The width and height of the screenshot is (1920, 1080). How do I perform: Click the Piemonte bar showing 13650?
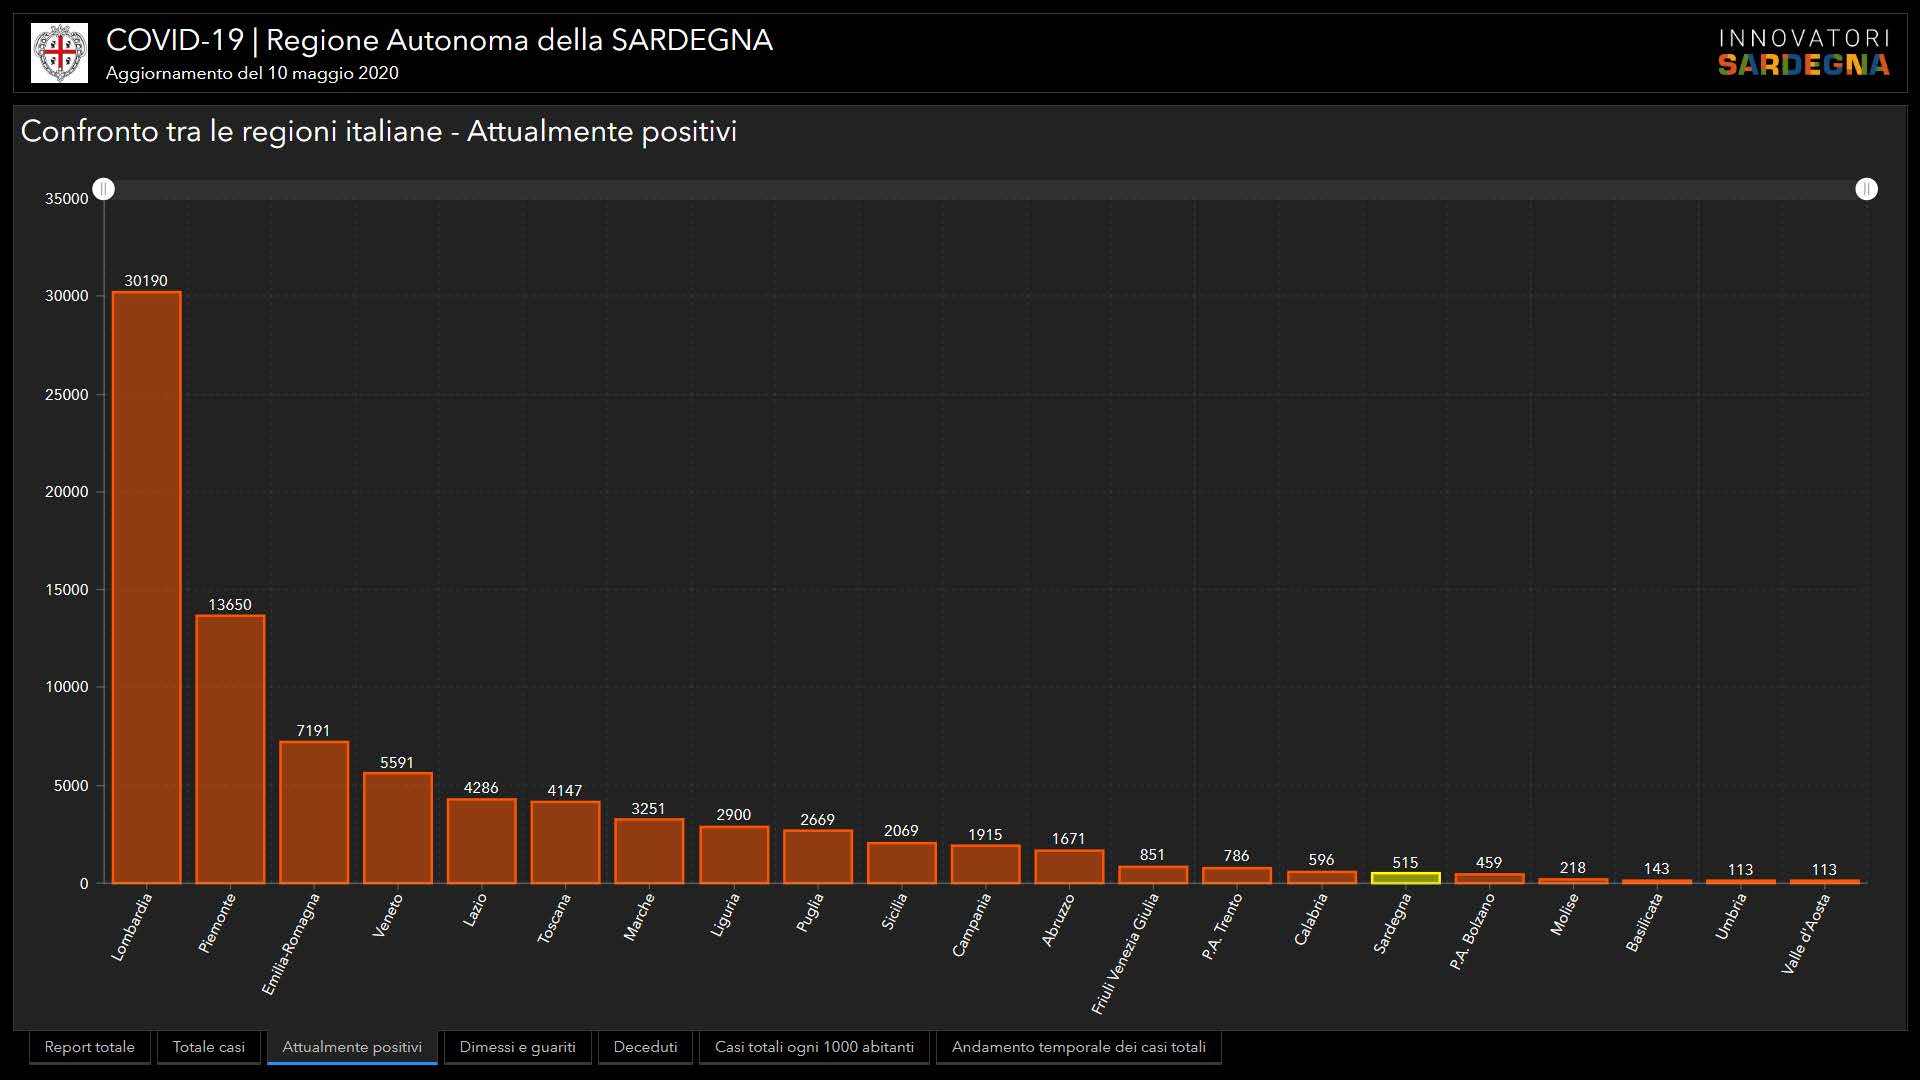[230, 750]
